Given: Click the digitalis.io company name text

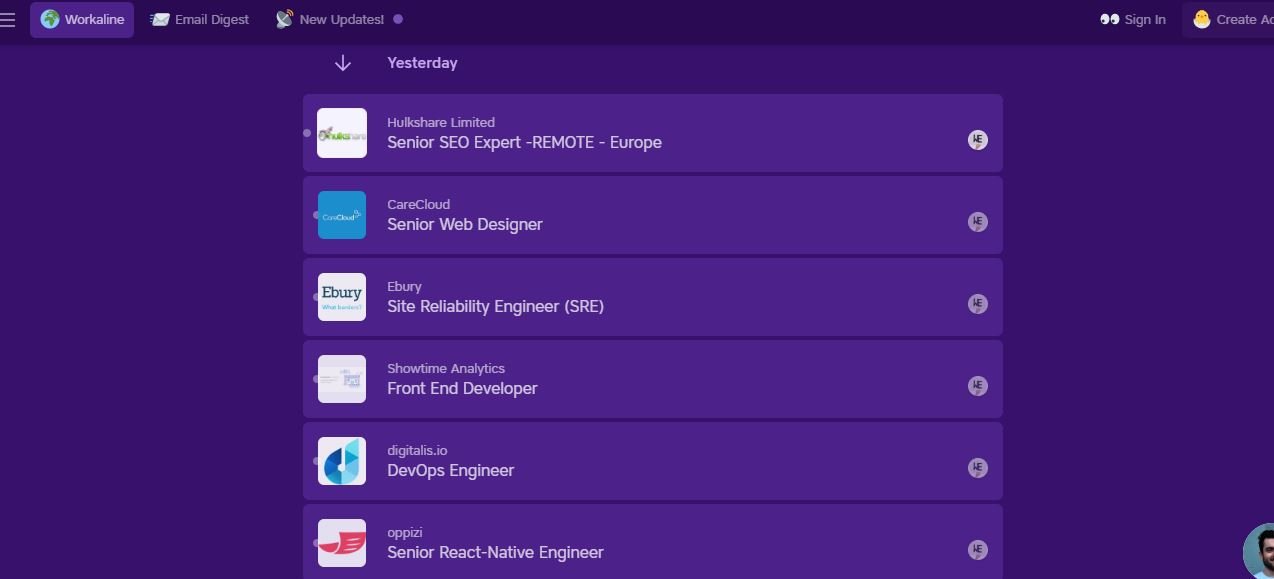Looking at the screenshot, I should pos(417,450).
